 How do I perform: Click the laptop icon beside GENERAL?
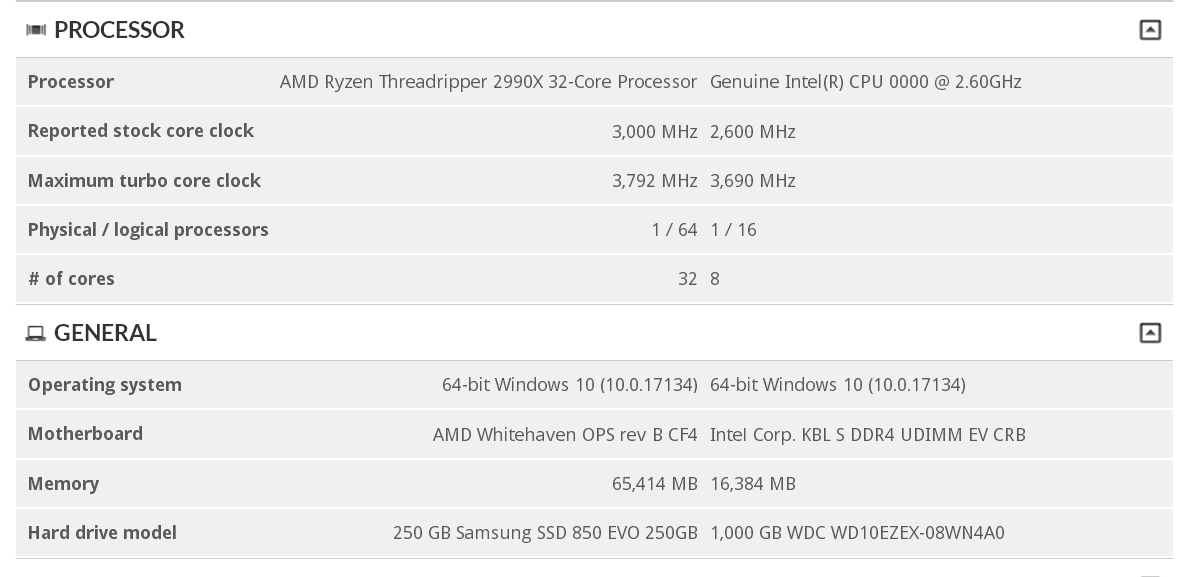click(x=36, y=334)
